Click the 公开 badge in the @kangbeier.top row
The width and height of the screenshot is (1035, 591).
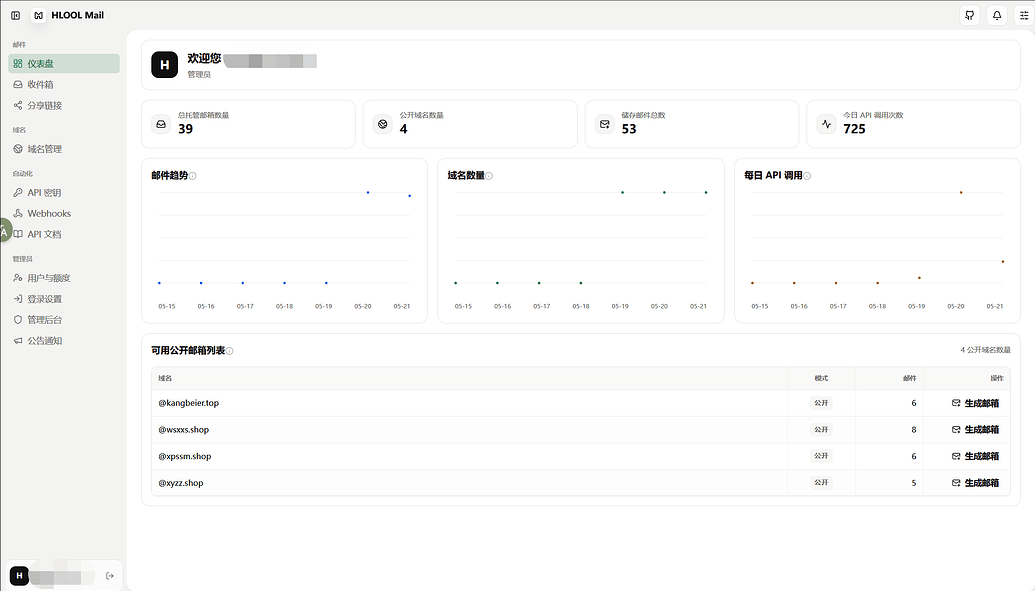(821, 403)
